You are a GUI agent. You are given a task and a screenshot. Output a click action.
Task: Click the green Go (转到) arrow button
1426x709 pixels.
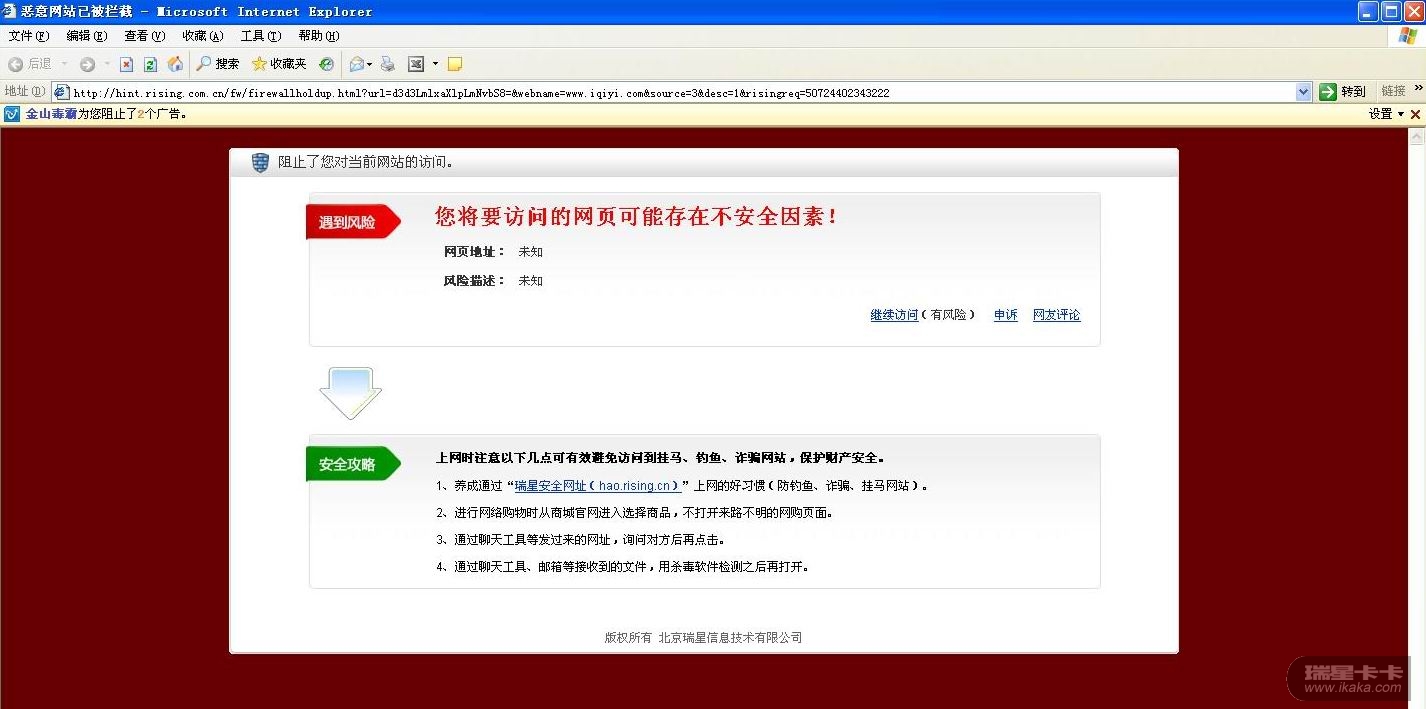pos(1342,92)
